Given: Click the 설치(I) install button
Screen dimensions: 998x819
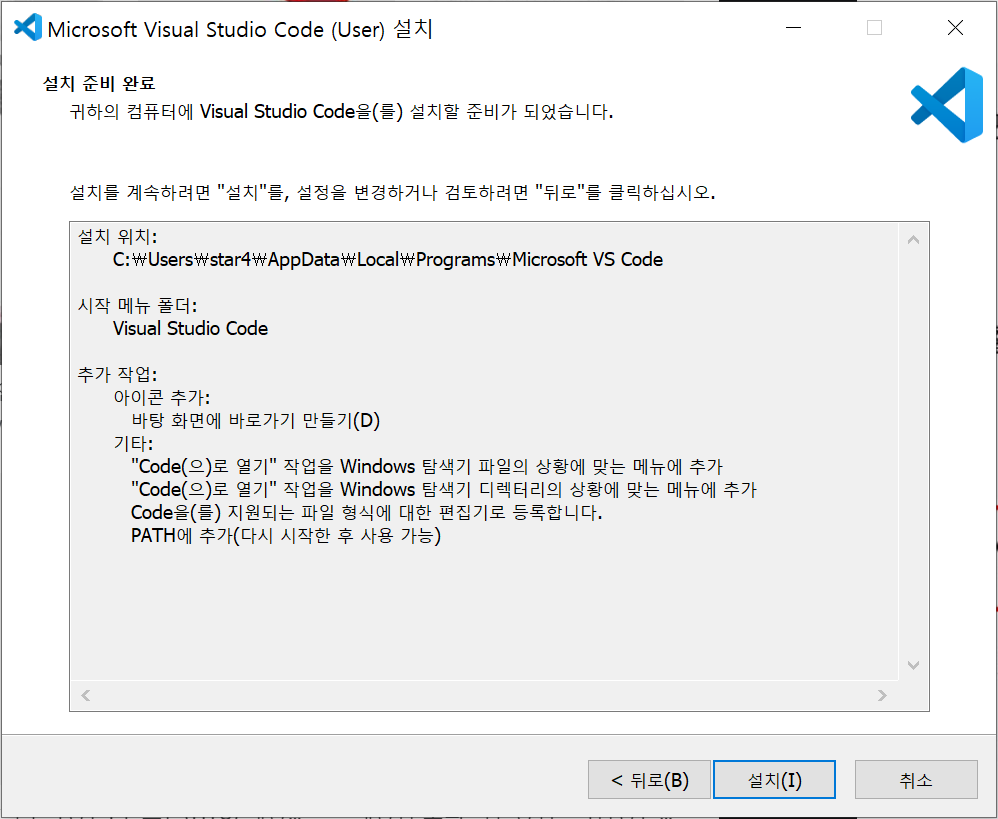Looking at the screenshot, I should 774,779.
